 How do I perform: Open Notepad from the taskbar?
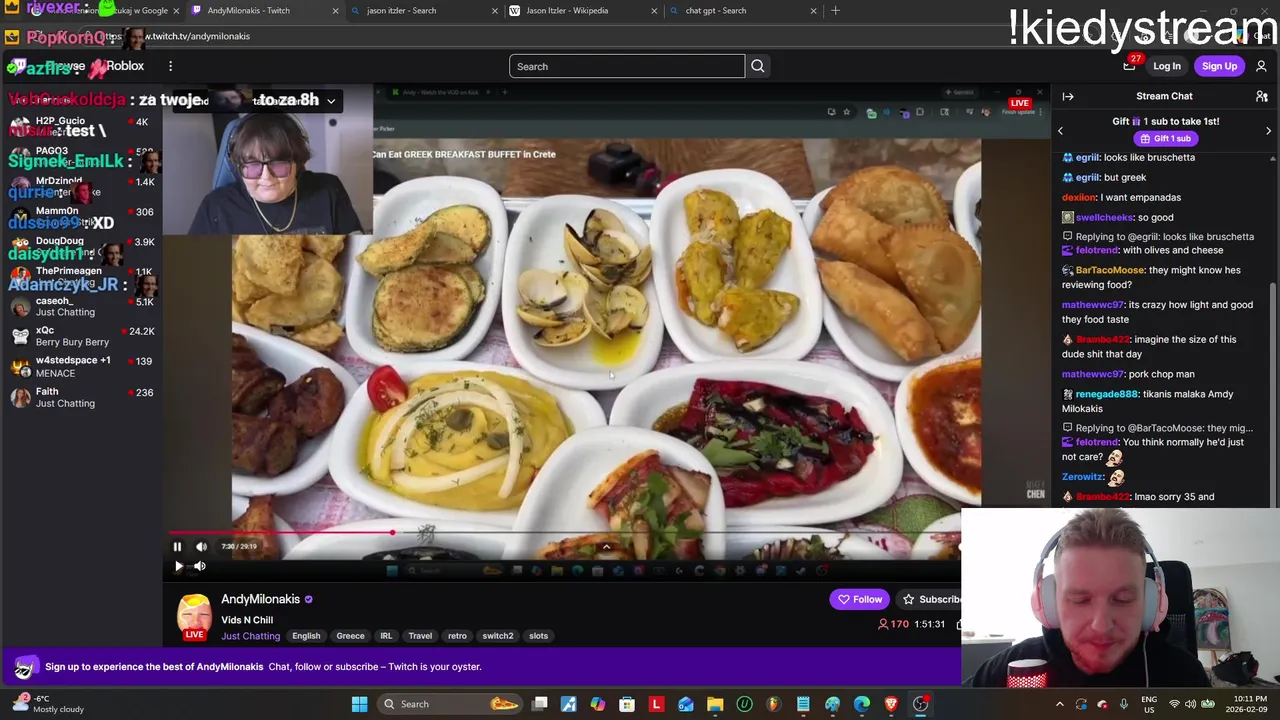[803, 704]
